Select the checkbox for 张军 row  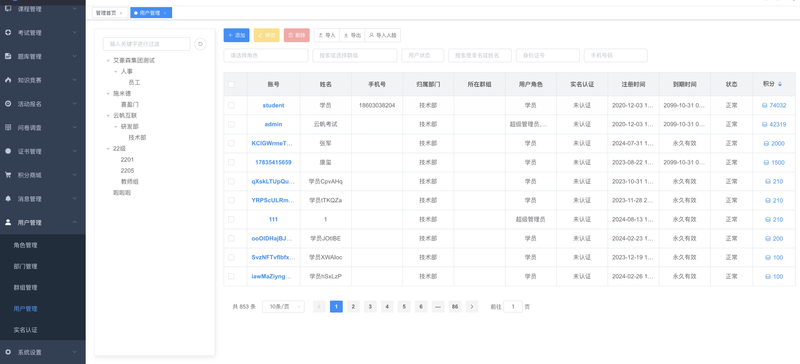[231, 143]
